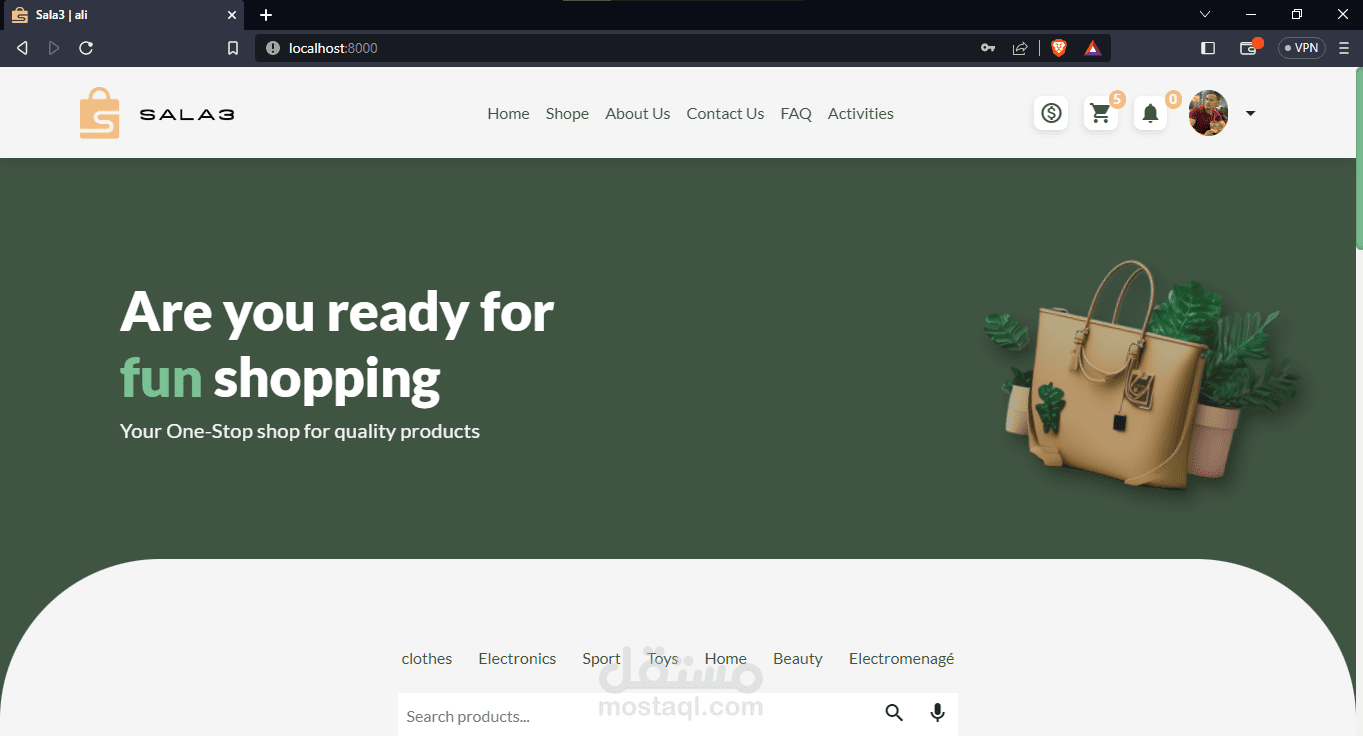This screenshot has height=736, width=1363.
Task: Click the green word "fun"
Action: (161, 378)
